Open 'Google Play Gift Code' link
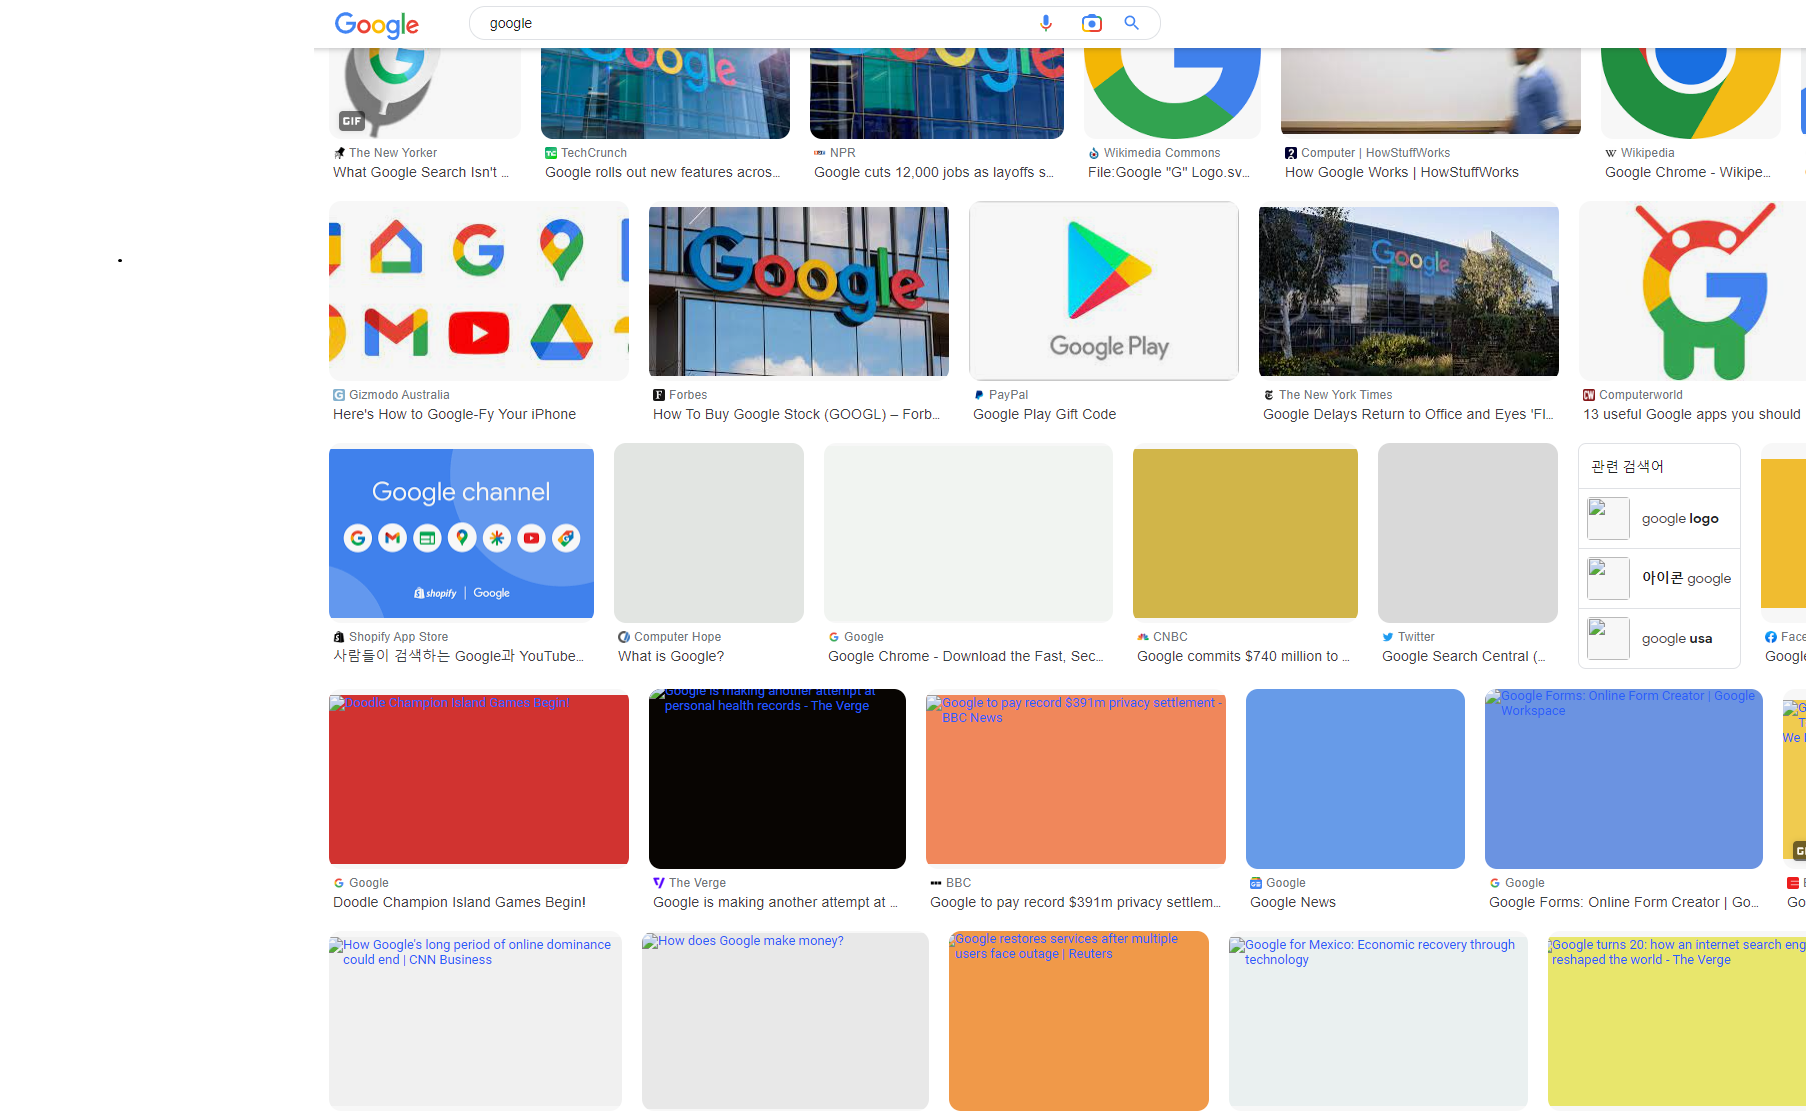Viewport: 1806px width, 1117px height. click(x=1045, y=414)
